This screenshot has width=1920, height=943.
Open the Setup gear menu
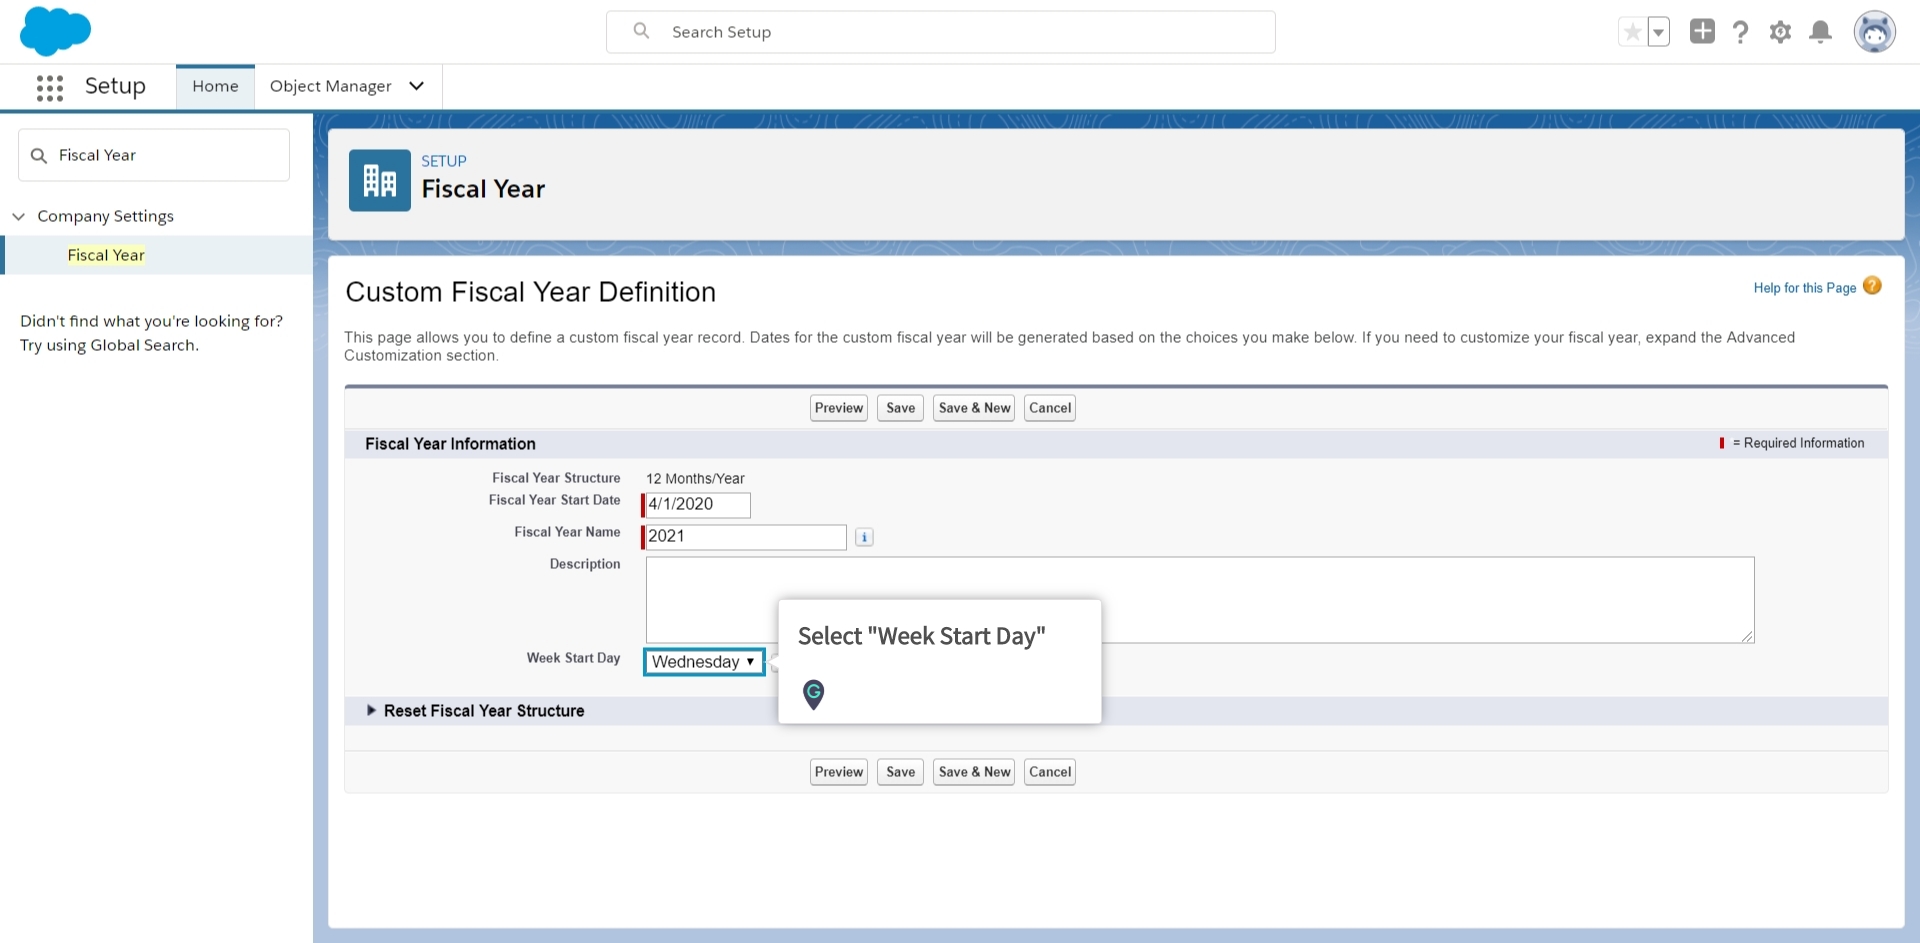[x=1780, y=31]
